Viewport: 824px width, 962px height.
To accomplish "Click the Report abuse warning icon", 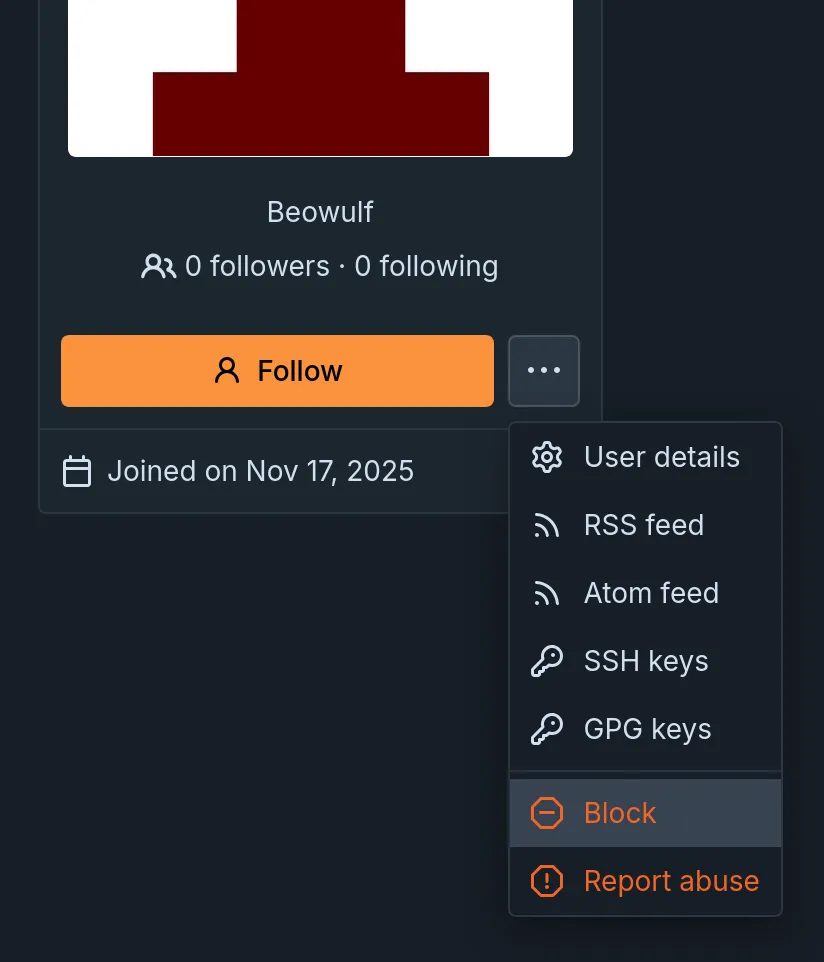I will [x=547, y=881].
